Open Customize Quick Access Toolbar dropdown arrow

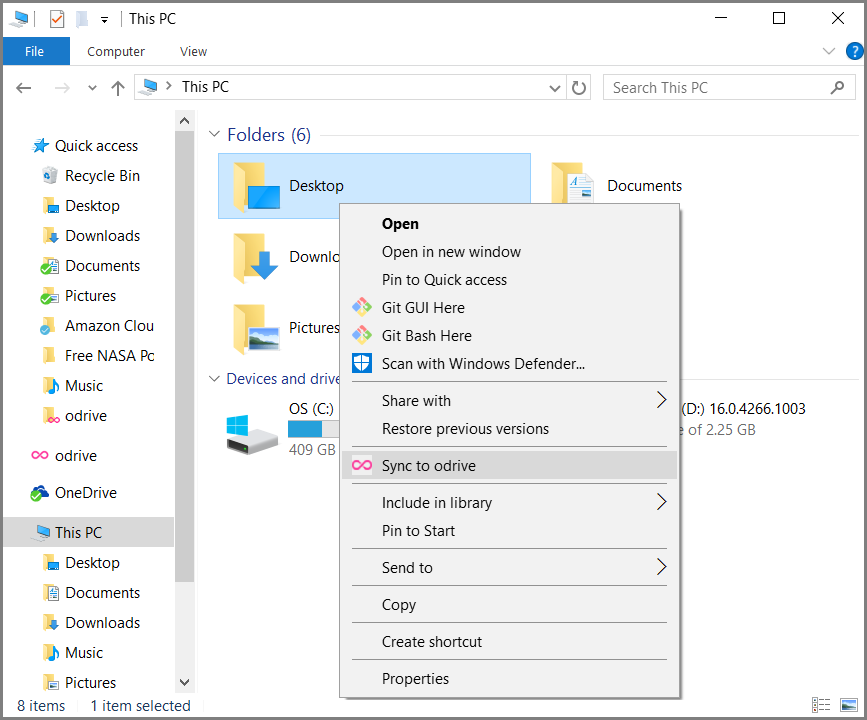(104, 20)
